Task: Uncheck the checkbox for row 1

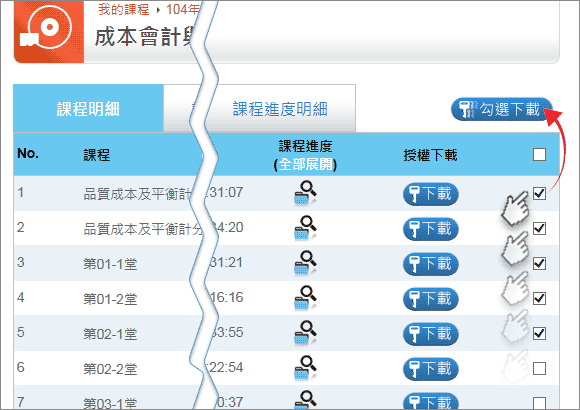Action: (x=539, y=193)
